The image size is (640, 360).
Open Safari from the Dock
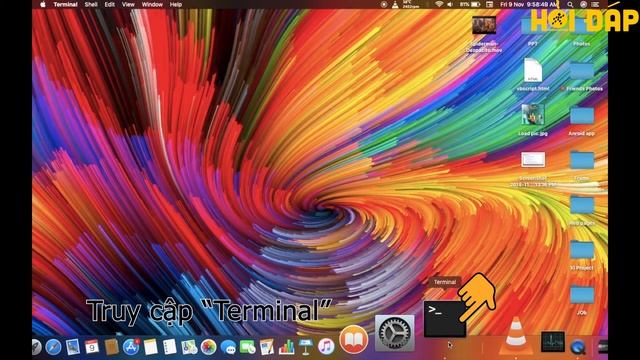coord(53,347)
